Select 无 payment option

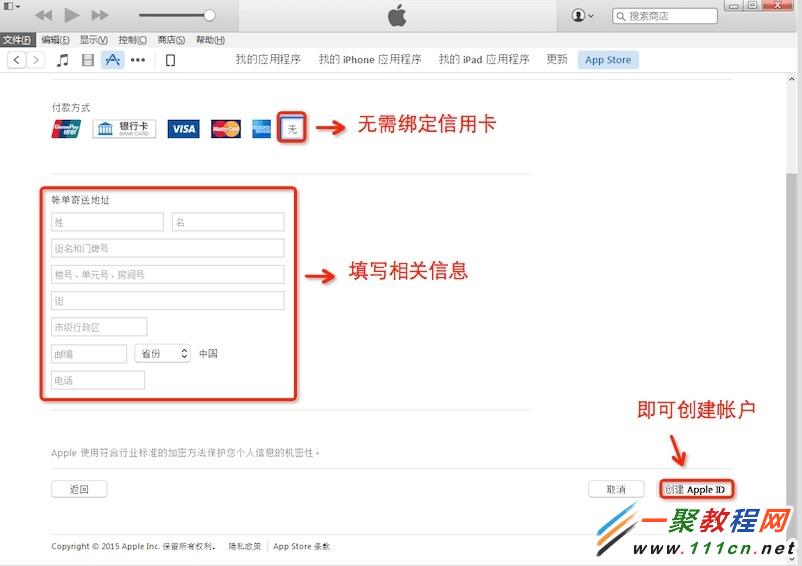coord(292,128)
